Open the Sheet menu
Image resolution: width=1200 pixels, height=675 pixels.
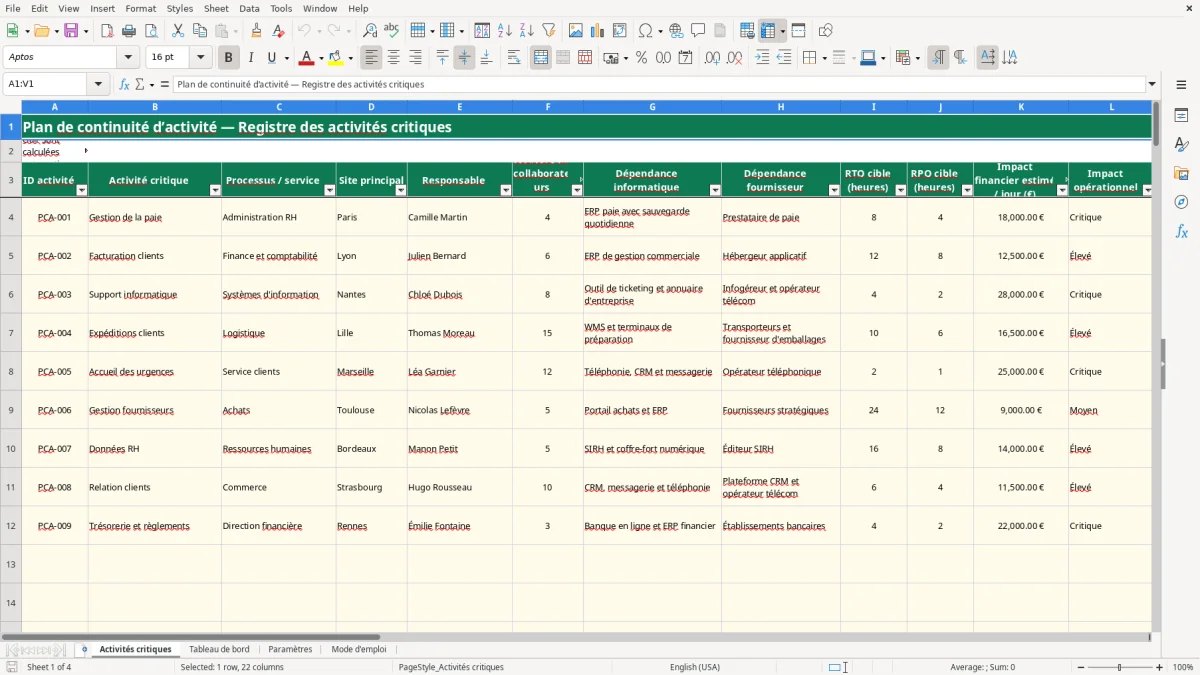[216, 8]
